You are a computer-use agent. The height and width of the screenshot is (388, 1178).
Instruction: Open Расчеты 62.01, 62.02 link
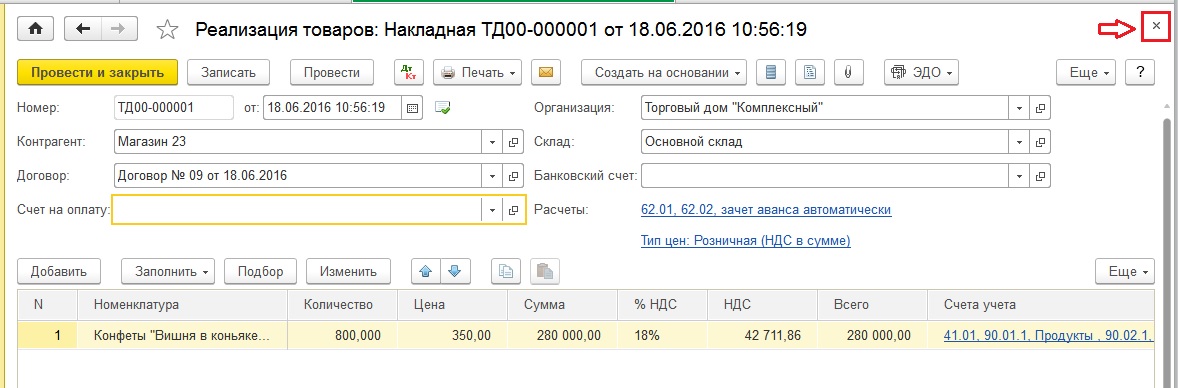(766, 210)
